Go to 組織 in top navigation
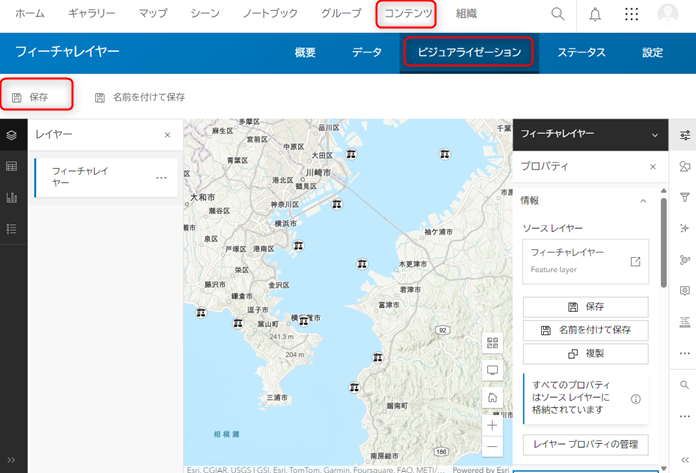Image resolution: width=696 pixels, height=473 pixels. click(x=466, y=14)
